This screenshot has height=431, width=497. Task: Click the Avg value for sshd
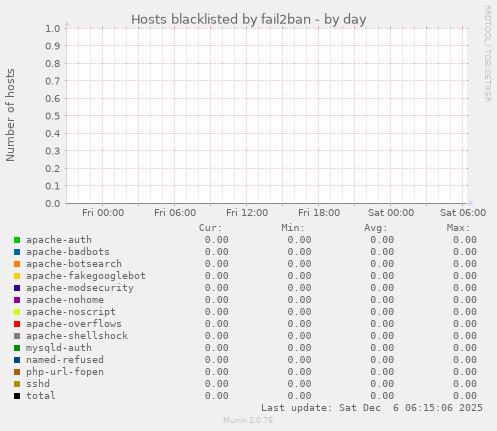pos(382,384)
